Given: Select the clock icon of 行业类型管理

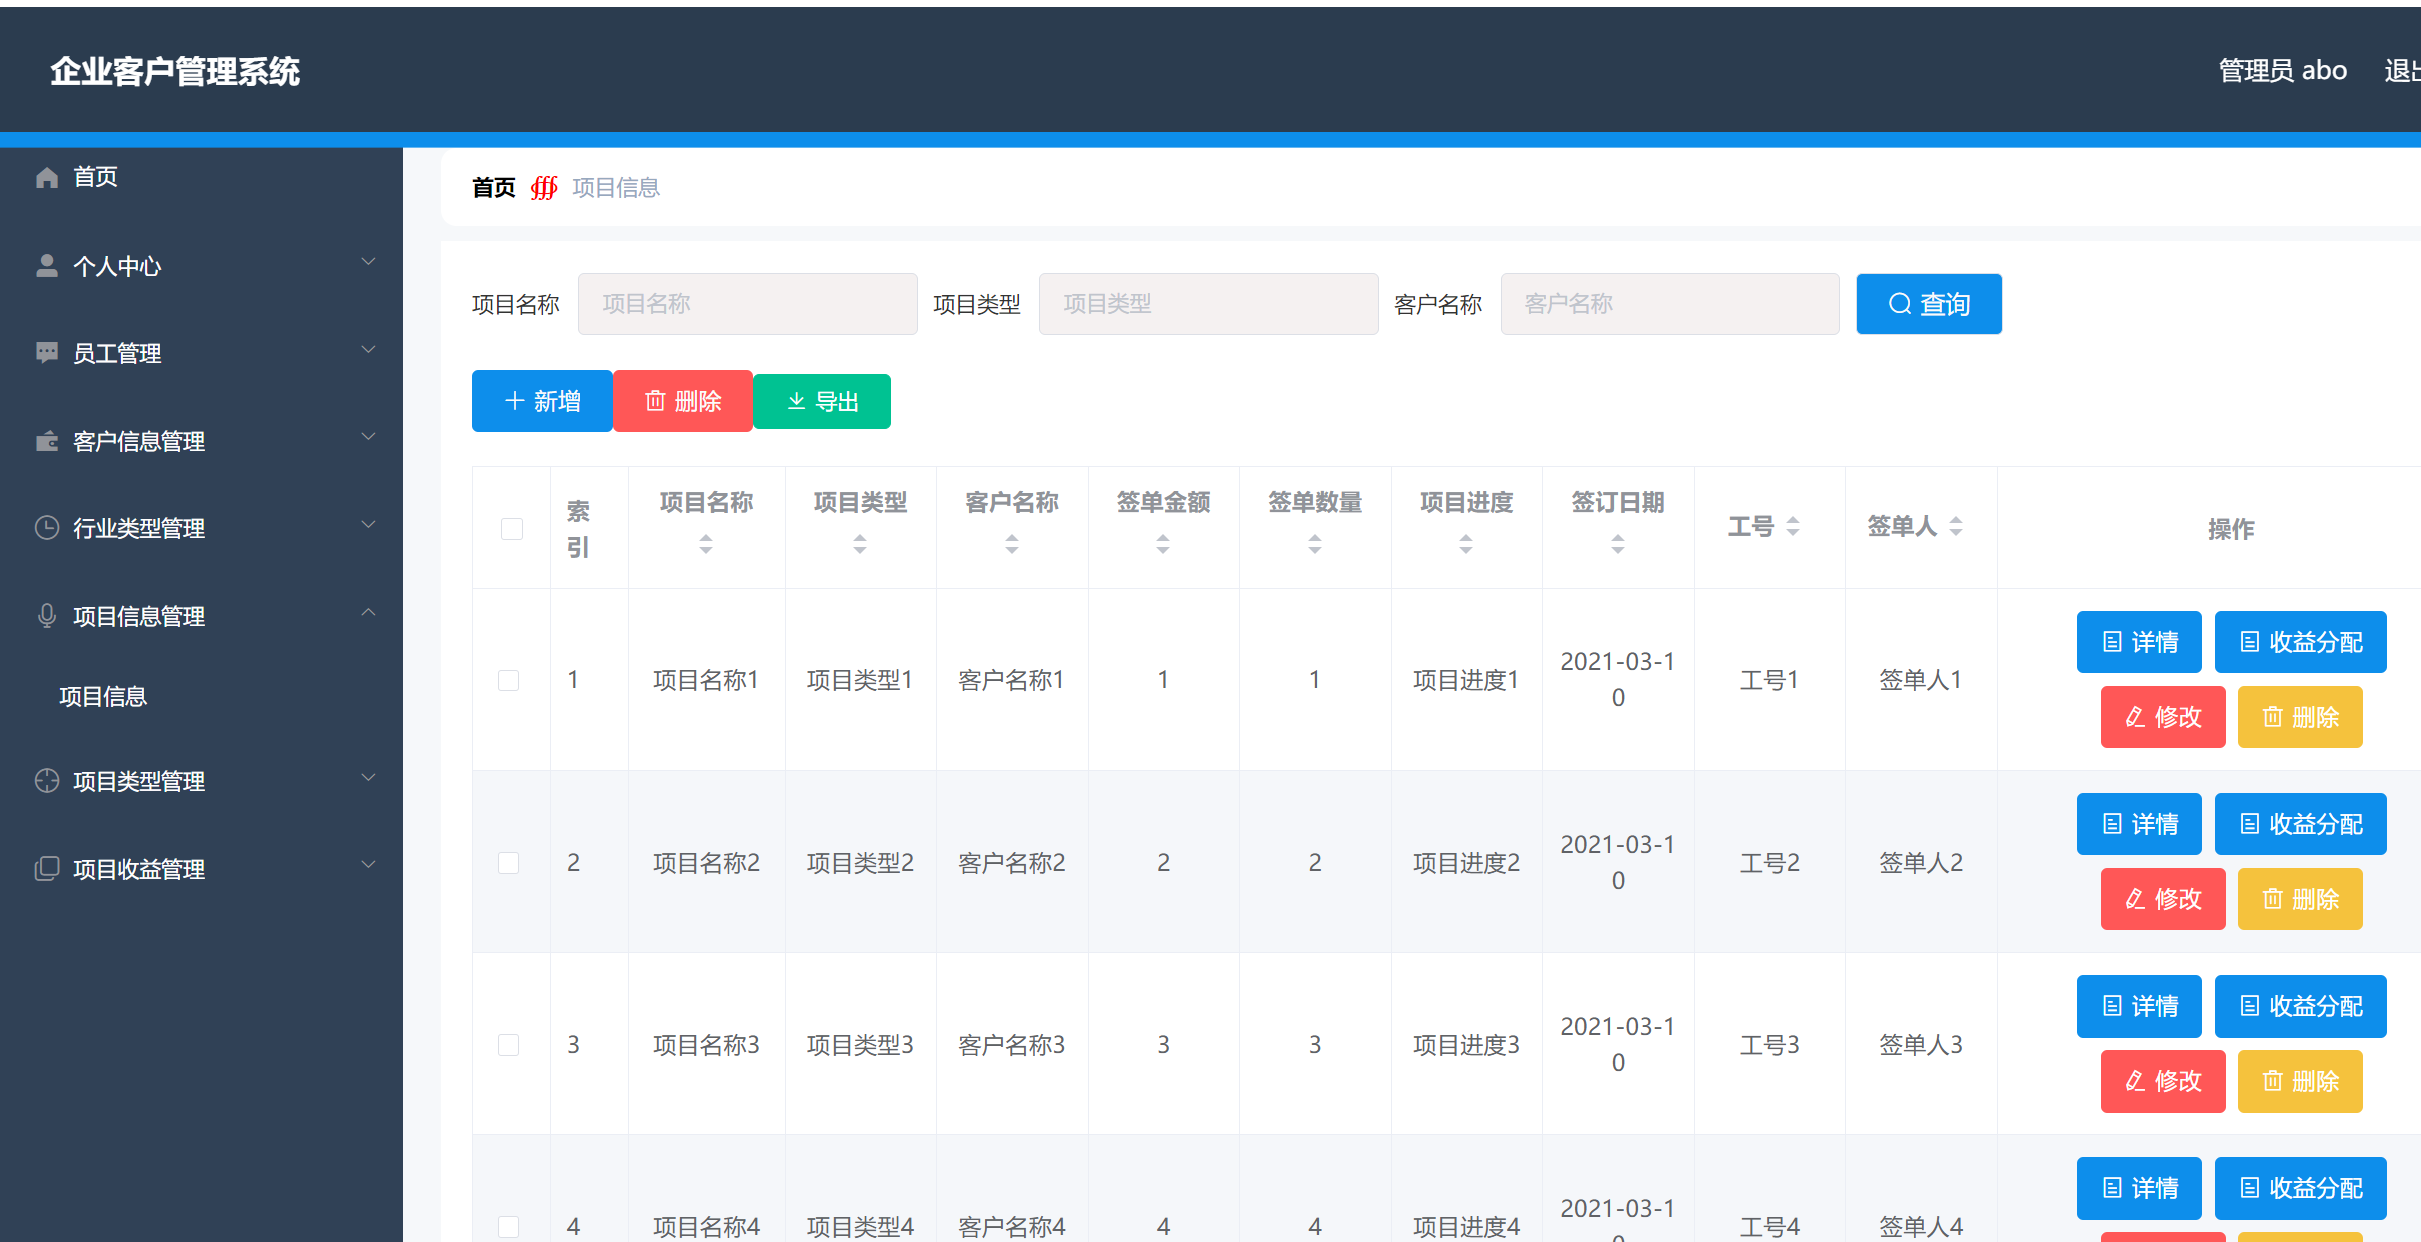Looking at the screenshot, I should tap(46, 527).
